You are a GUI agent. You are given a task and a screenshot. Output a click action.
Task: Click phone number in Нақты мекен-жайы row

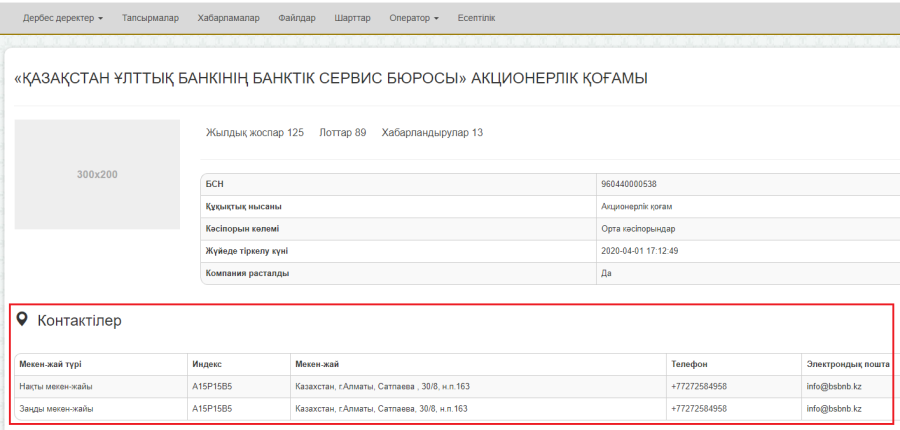pos(699,386)
